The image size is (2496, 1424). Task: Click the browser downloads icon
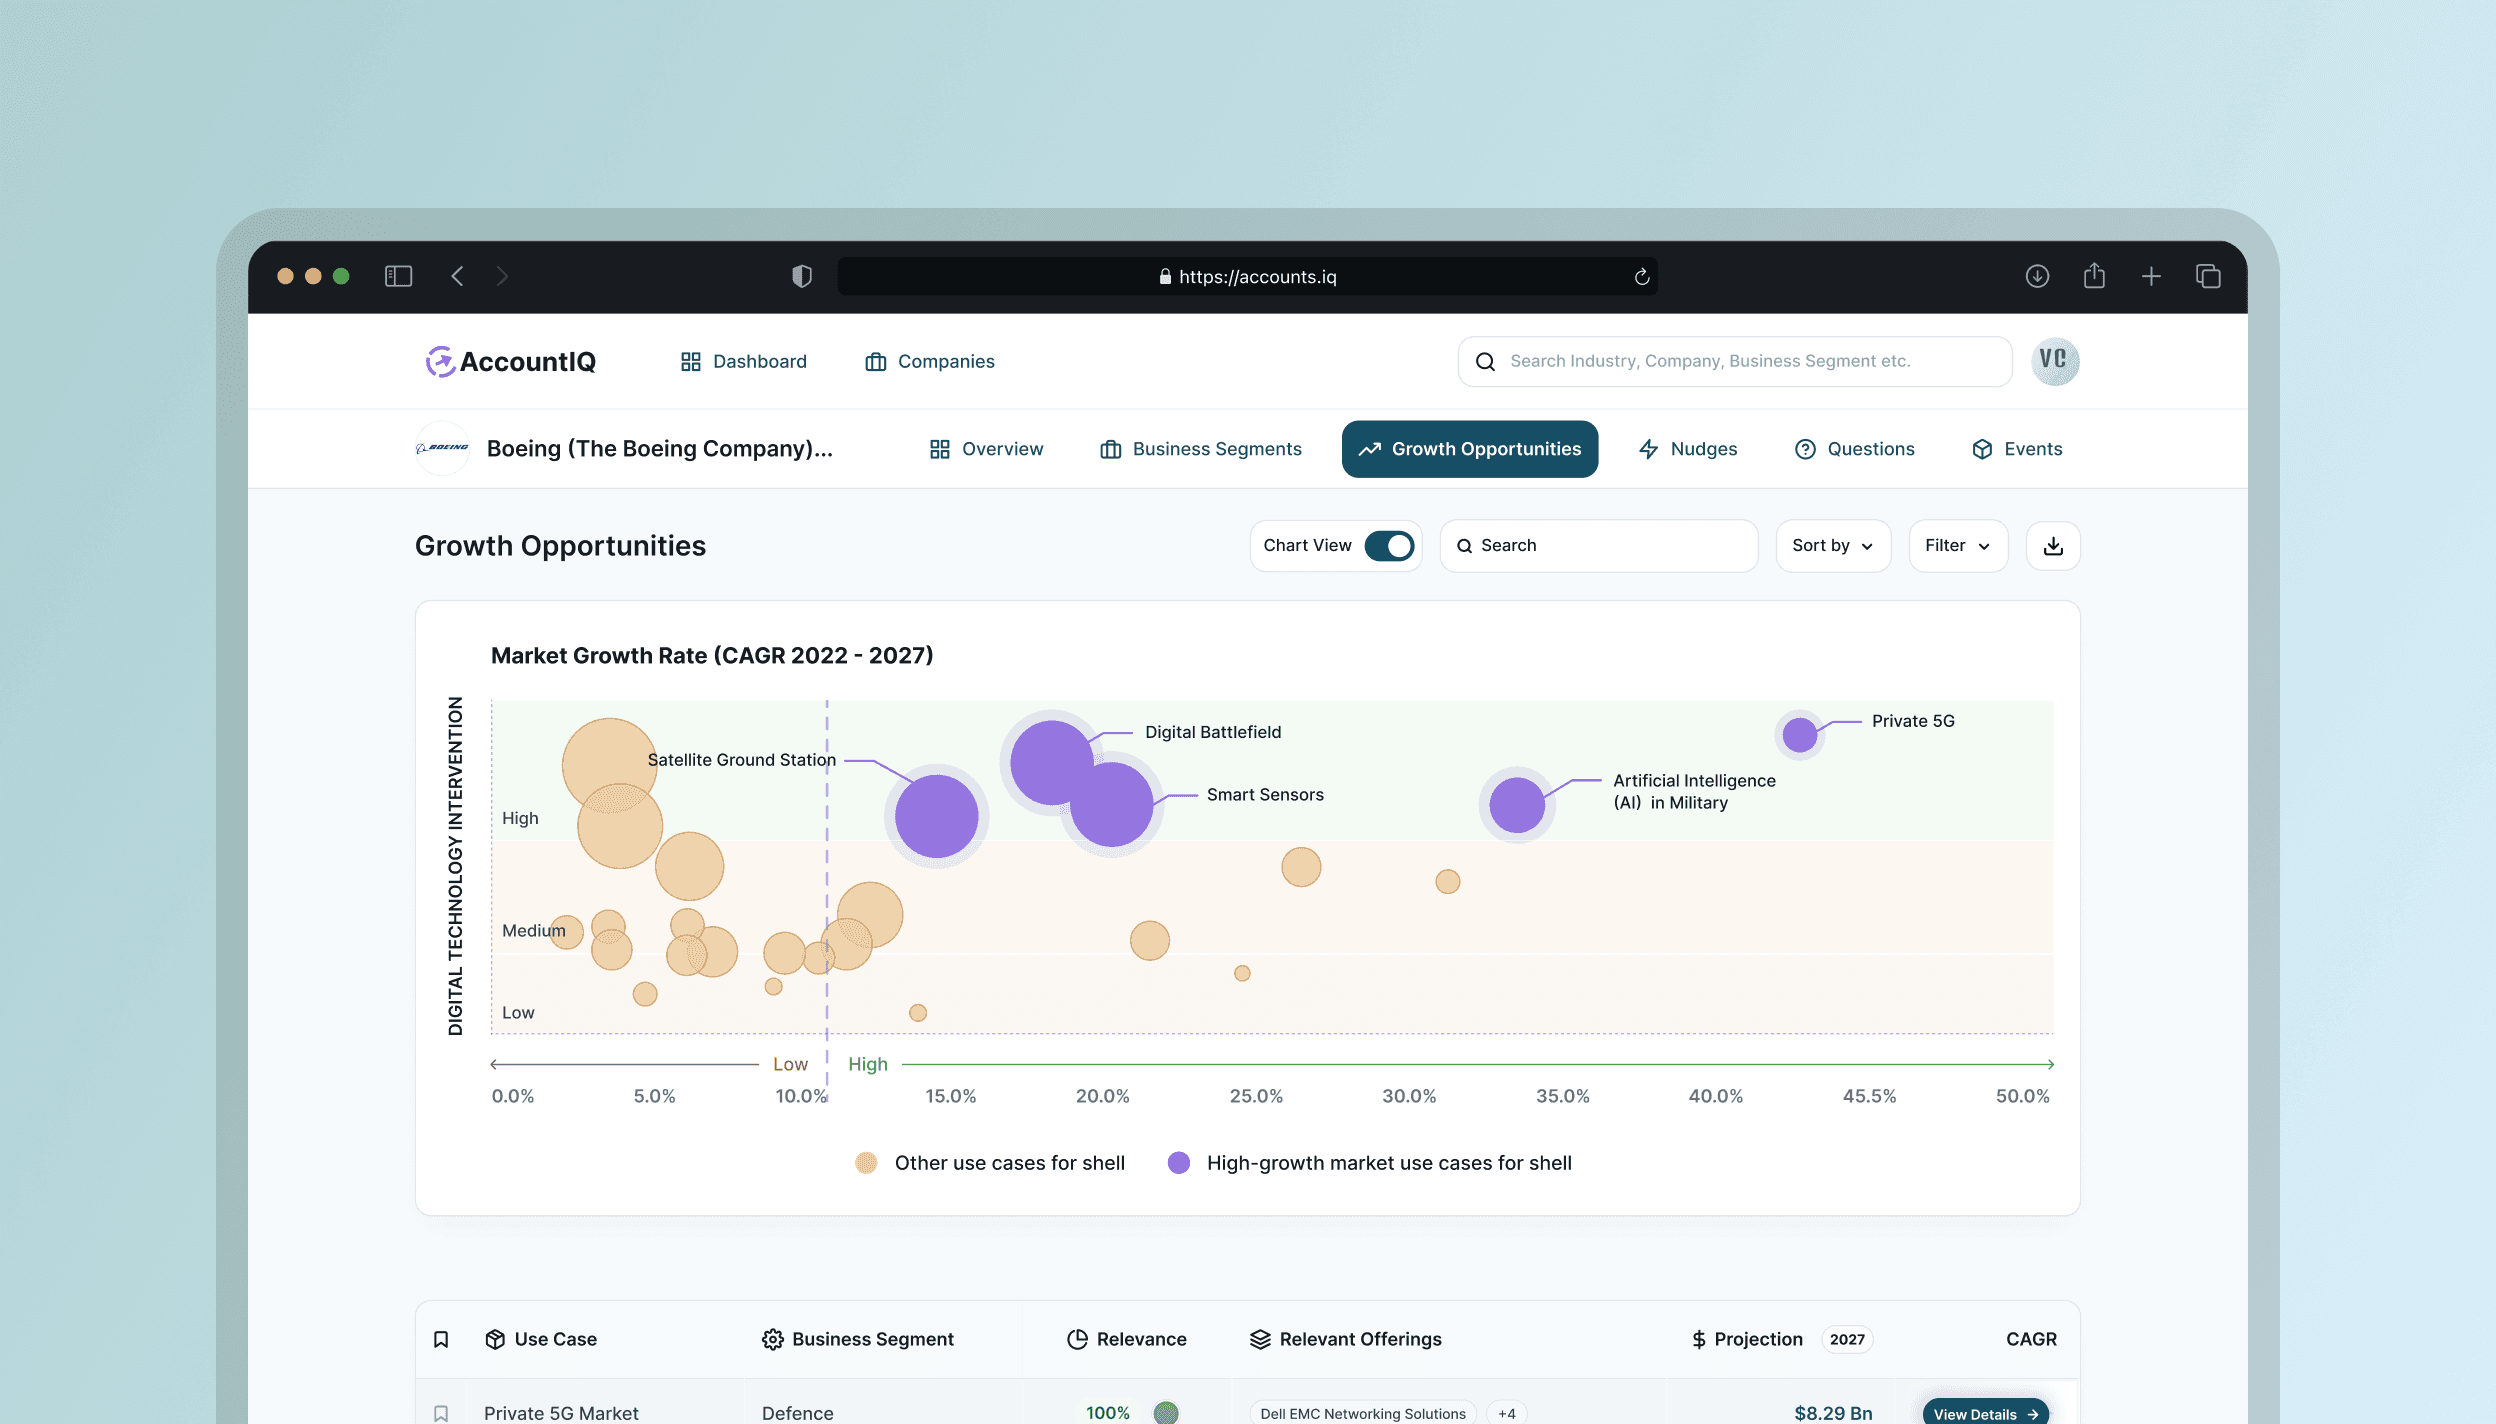[x=2037, y=276]
